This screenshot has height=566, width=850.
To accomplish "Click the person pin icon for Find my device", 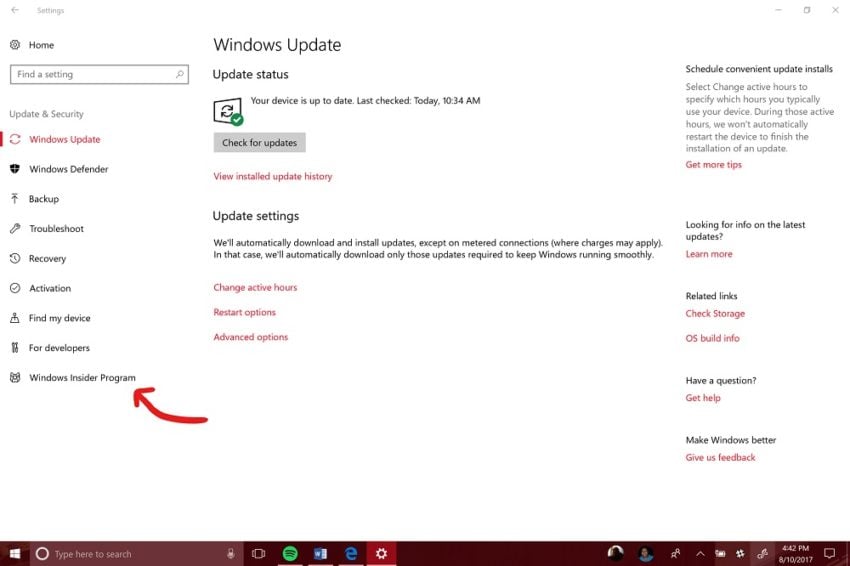I will (x=15, y=318).
